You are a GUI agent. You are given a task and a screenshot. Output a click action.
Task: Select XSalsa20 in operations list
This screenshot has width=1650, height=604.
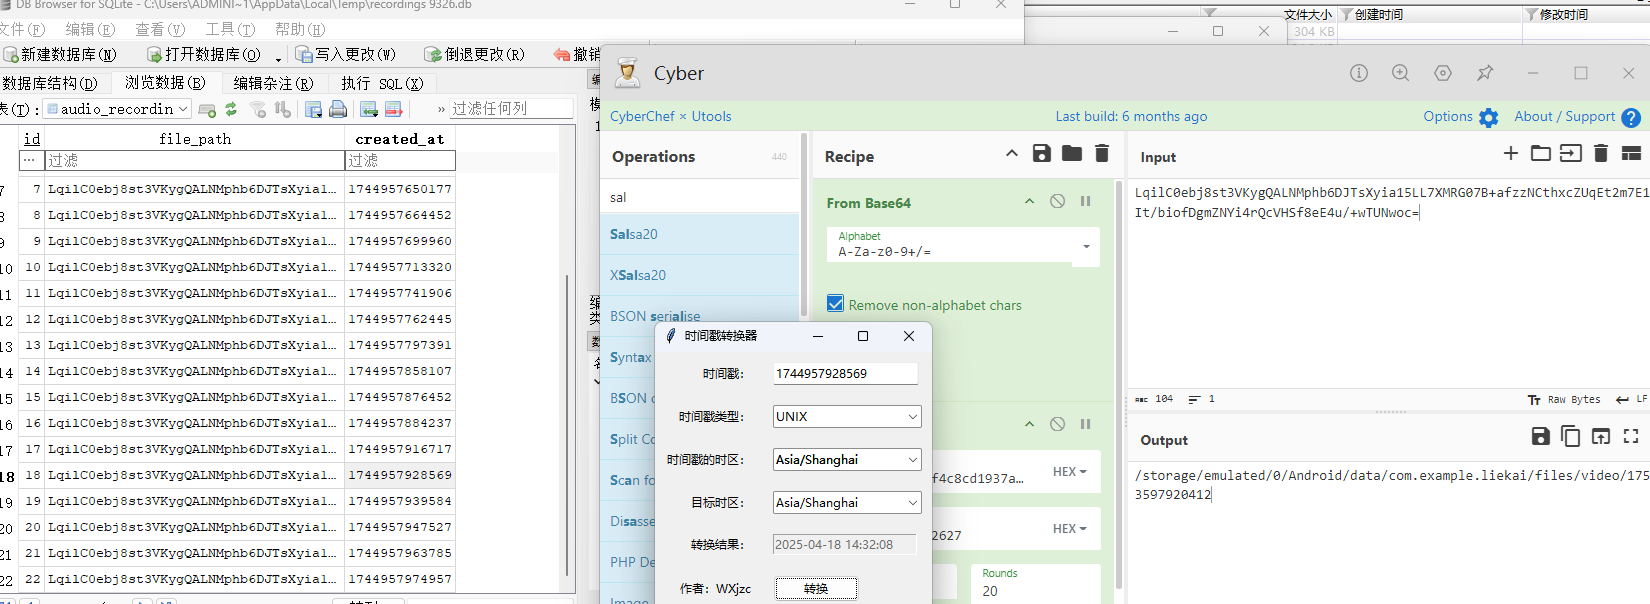tap(700, 275)
